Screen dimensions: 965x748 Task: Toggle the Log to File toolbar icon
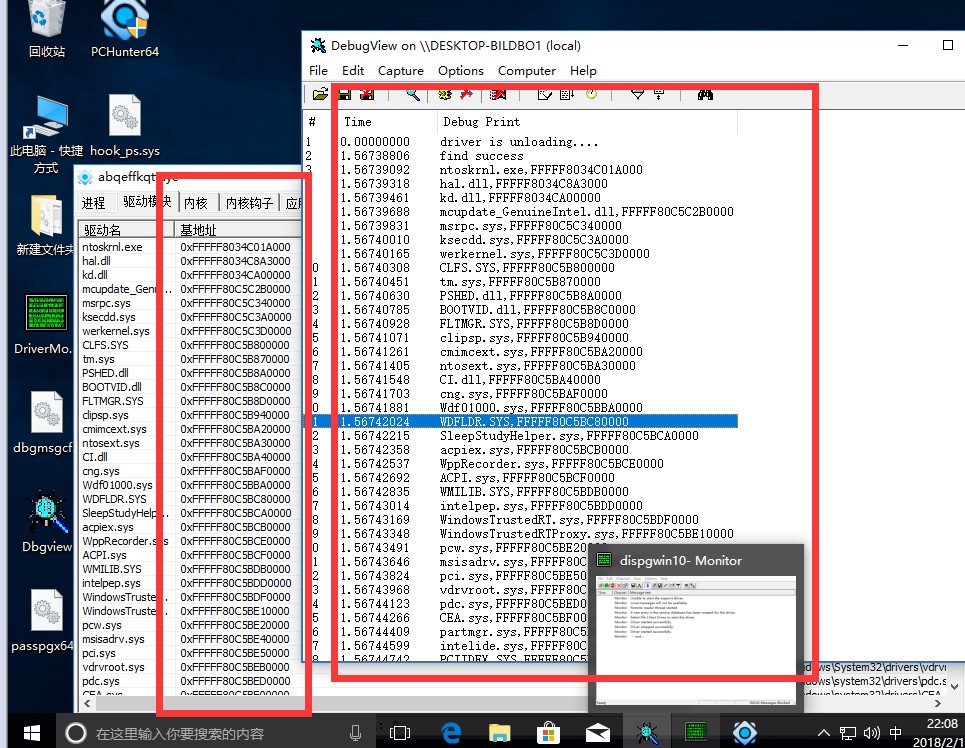tap(367, 94)
